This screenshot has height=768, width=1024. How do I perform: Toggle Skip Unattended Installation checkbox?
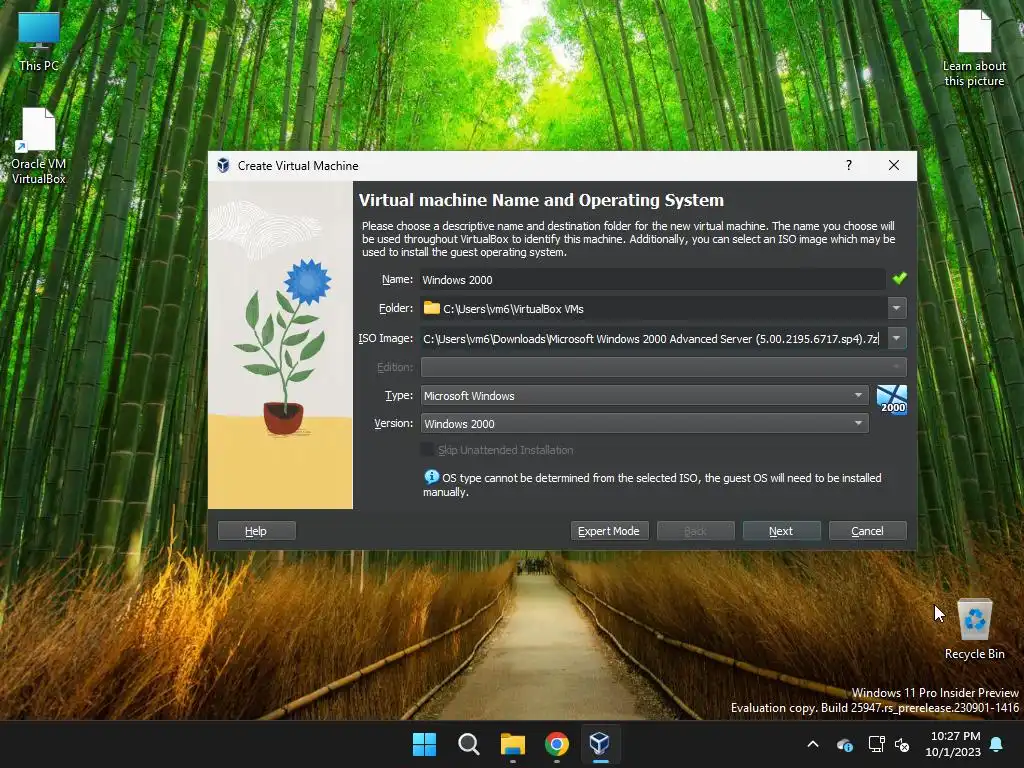[428, 449]
